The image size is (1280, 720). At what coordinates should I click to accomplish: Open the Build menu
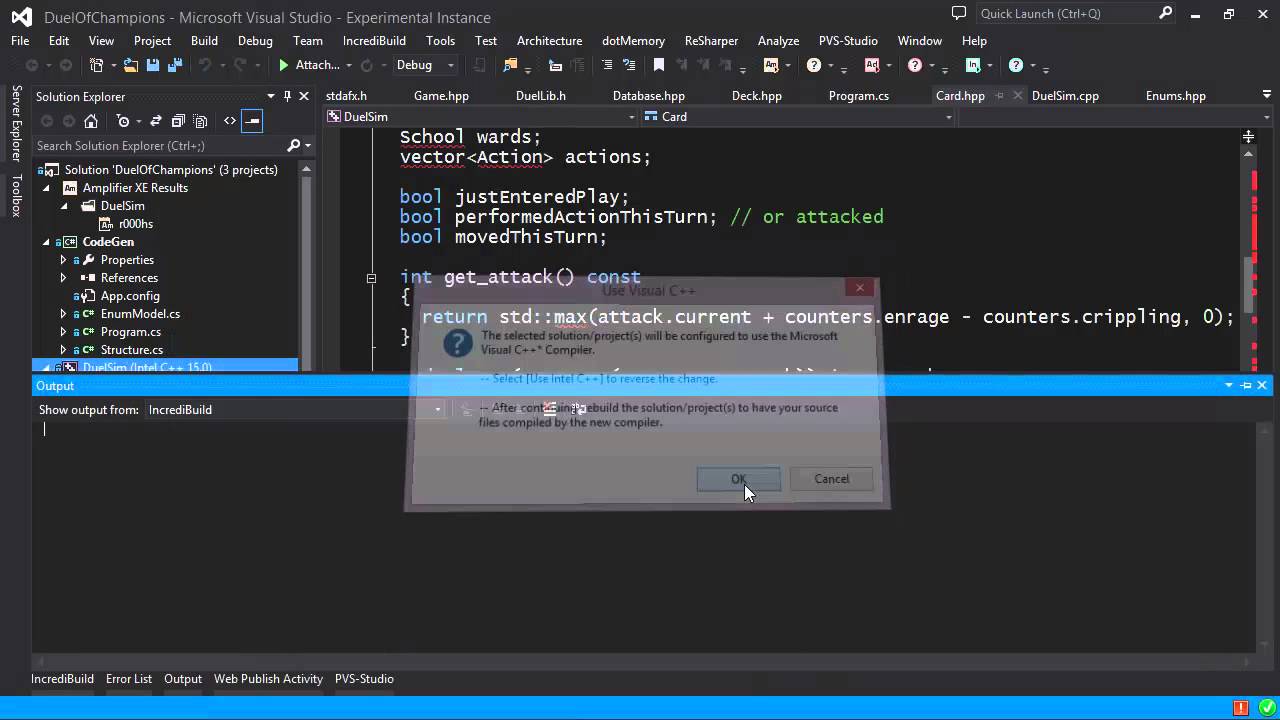click(x=204, y=41)
